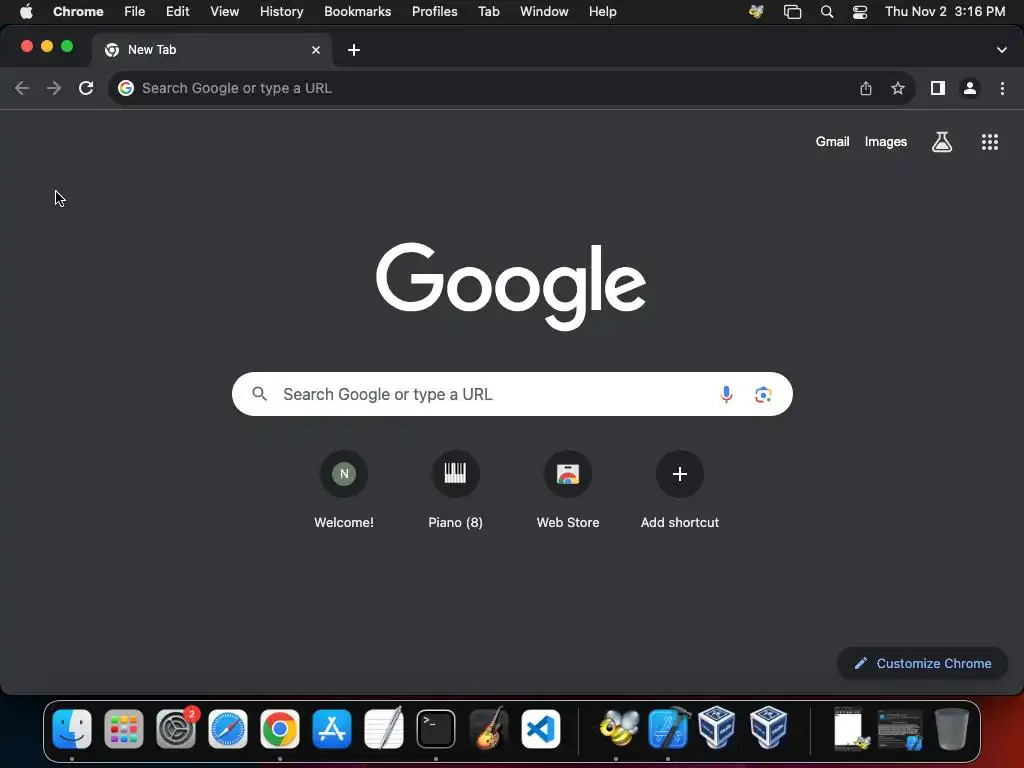Open Control Center in menu bar
The height and width of the screenshot is (768, 1024).
tap(860, 12)
